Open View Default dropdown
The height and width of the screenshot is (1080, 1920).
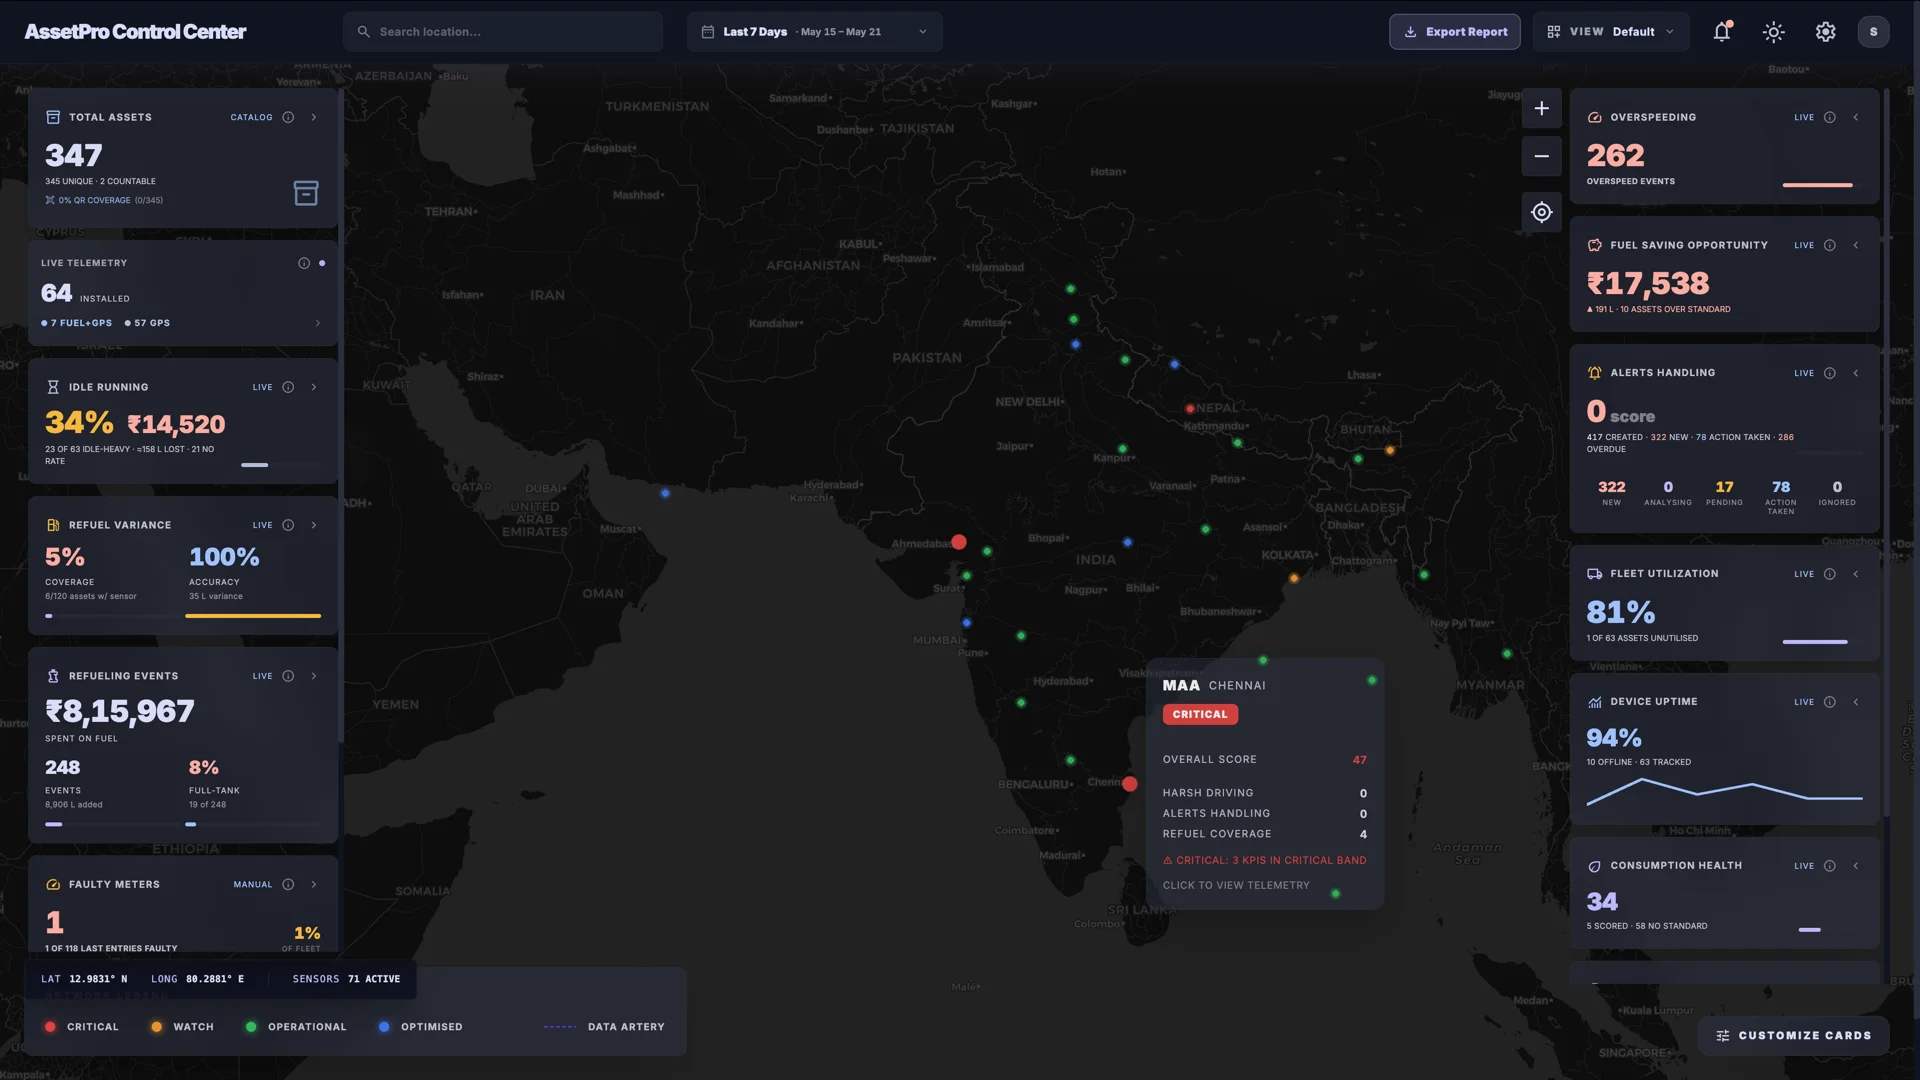[x=1610, y=32]
